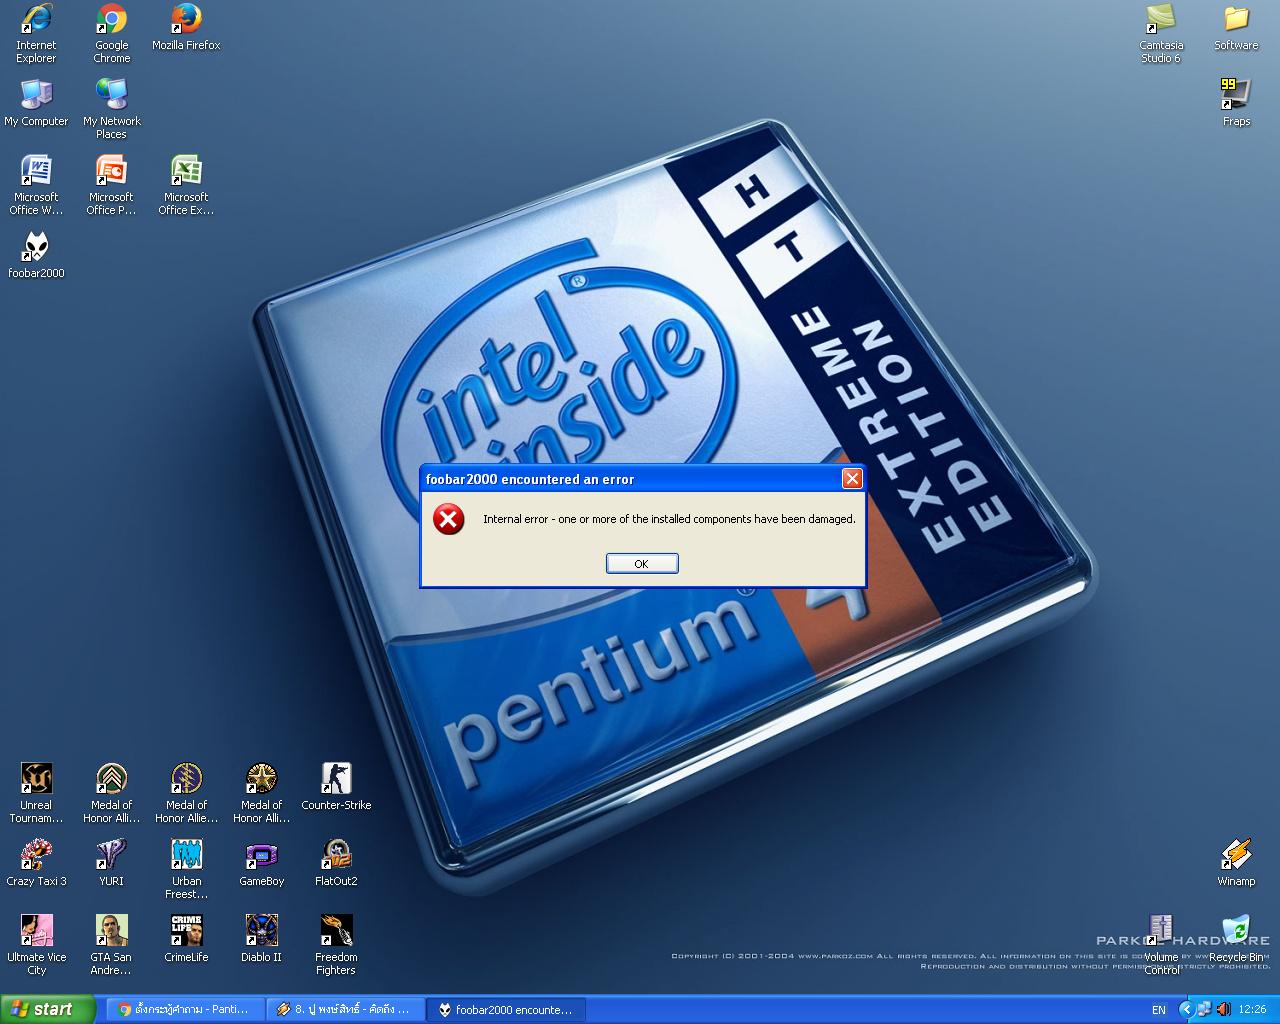This screenshot has height=1024, width=1280.
Task: Open the Software folder
Action: [x=1236, y=27]
